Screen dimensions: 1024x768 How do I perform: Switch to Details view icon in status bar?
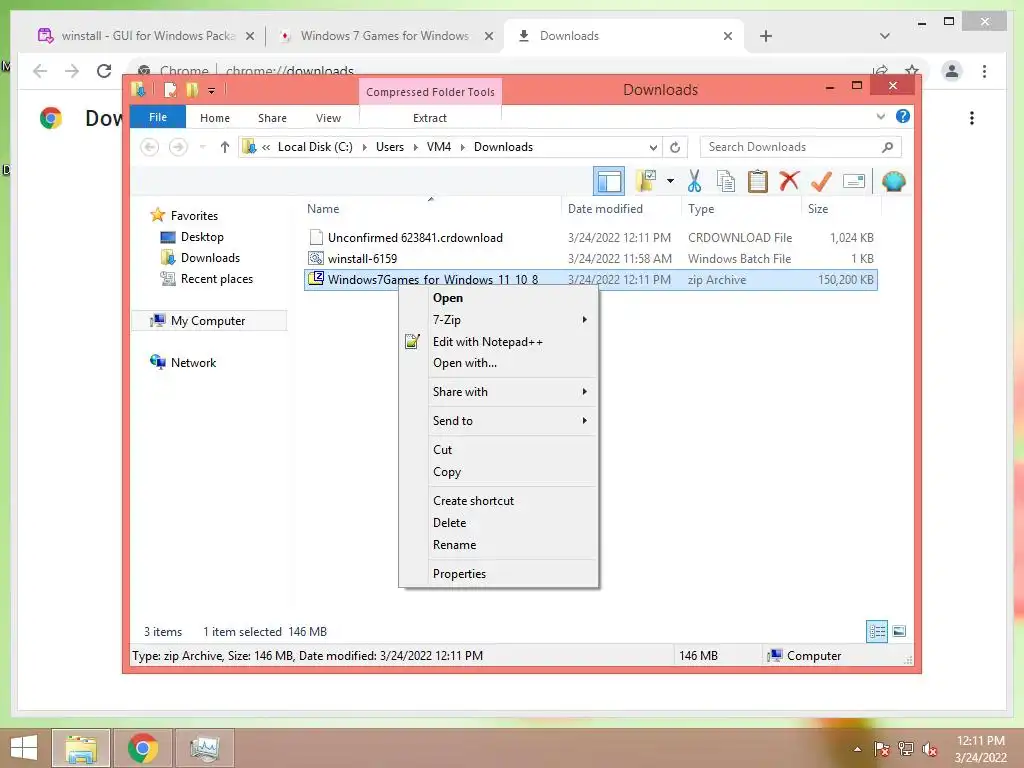pos(876,632)
